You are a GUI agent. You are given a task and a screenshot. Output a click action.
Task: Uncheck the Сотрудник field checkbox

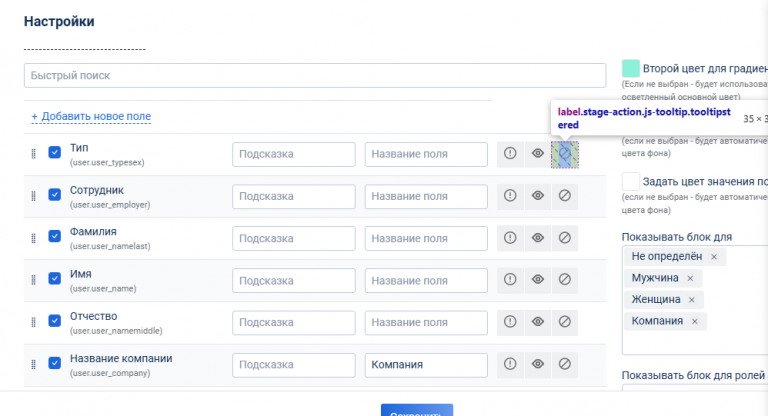[x=54, y=195]
